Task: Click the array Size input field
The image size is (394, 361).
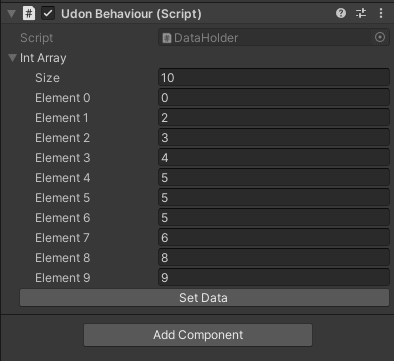Action: point(274,78)
